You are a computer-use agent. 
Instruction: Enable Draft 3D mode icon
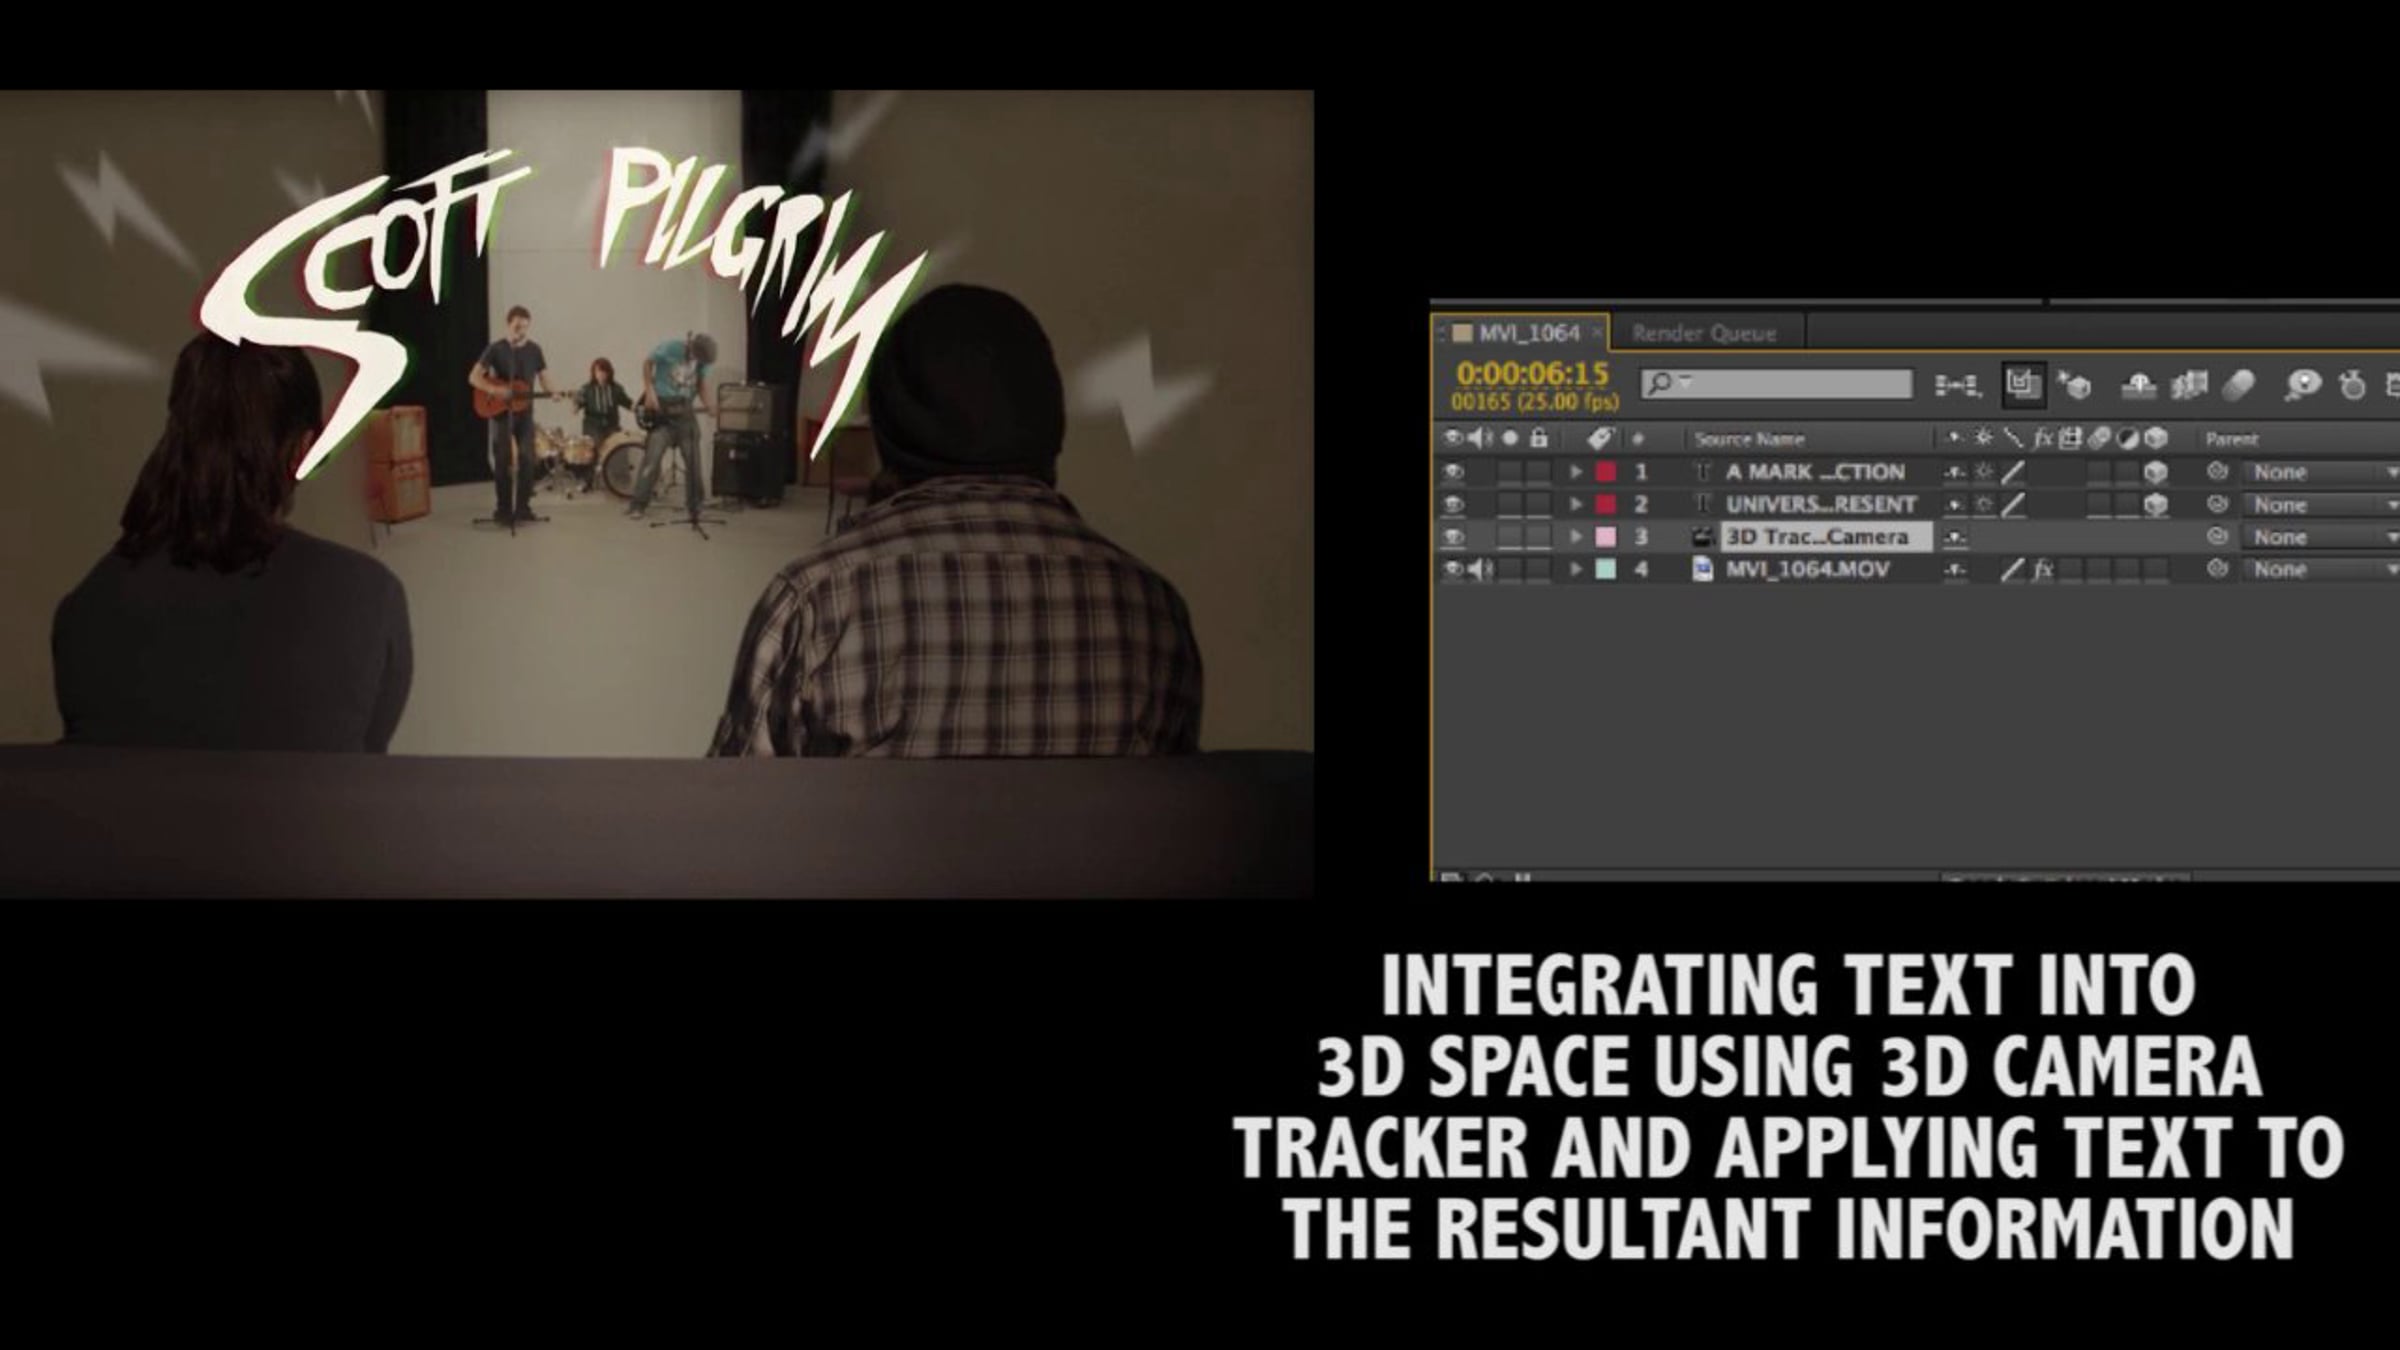2075,385
